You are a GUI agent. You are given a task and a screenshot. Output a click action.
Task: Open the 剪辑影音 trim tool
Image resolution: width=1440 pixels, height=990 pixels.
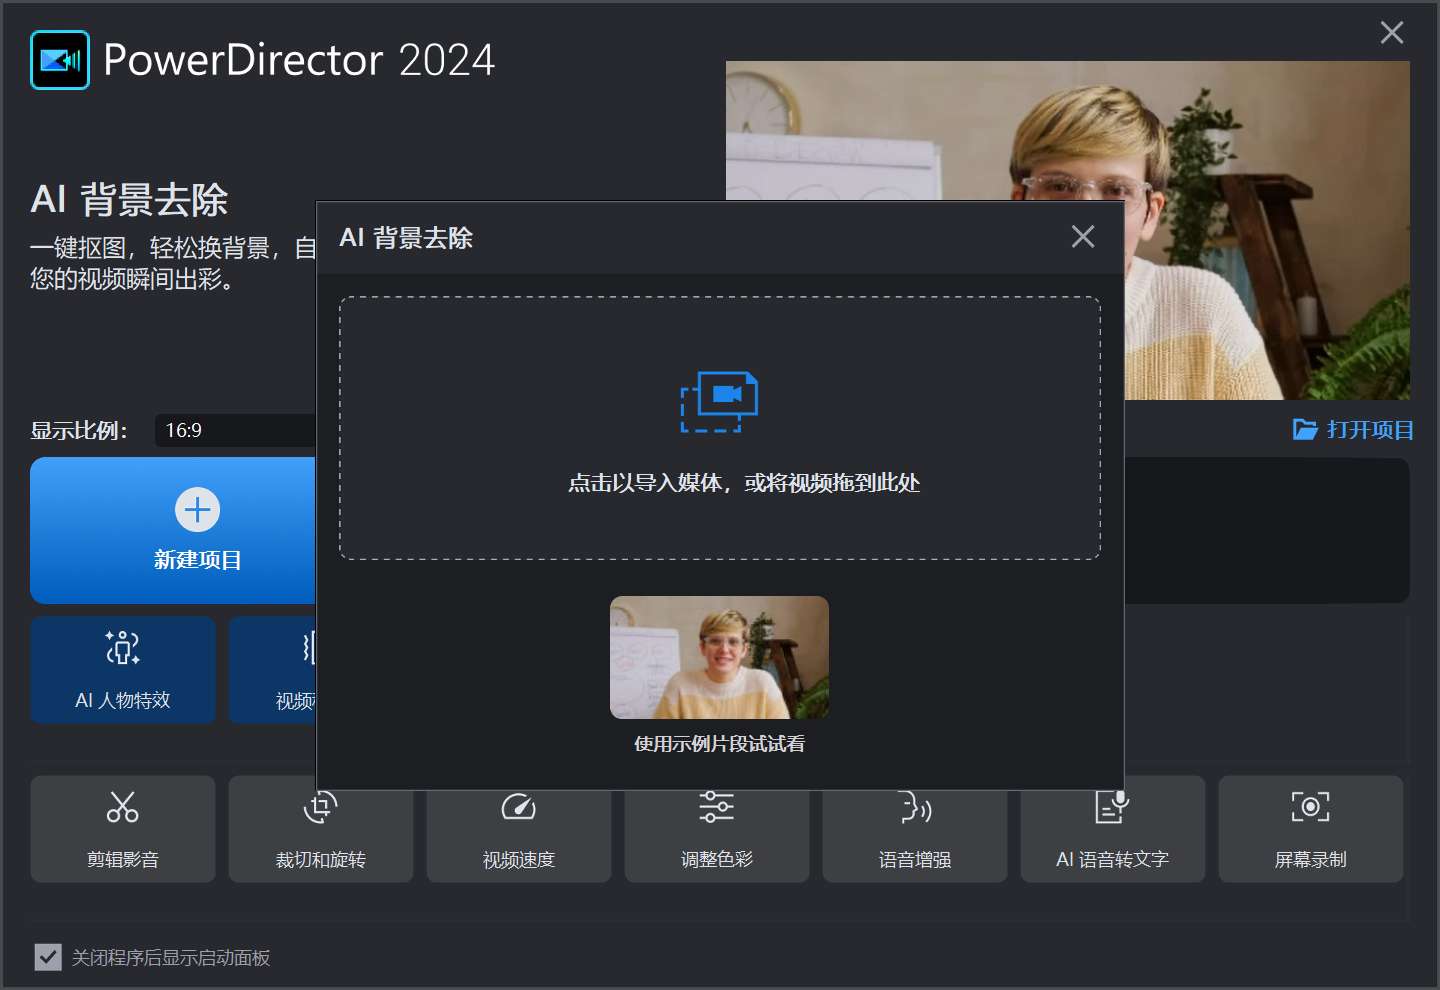[123, 829]
